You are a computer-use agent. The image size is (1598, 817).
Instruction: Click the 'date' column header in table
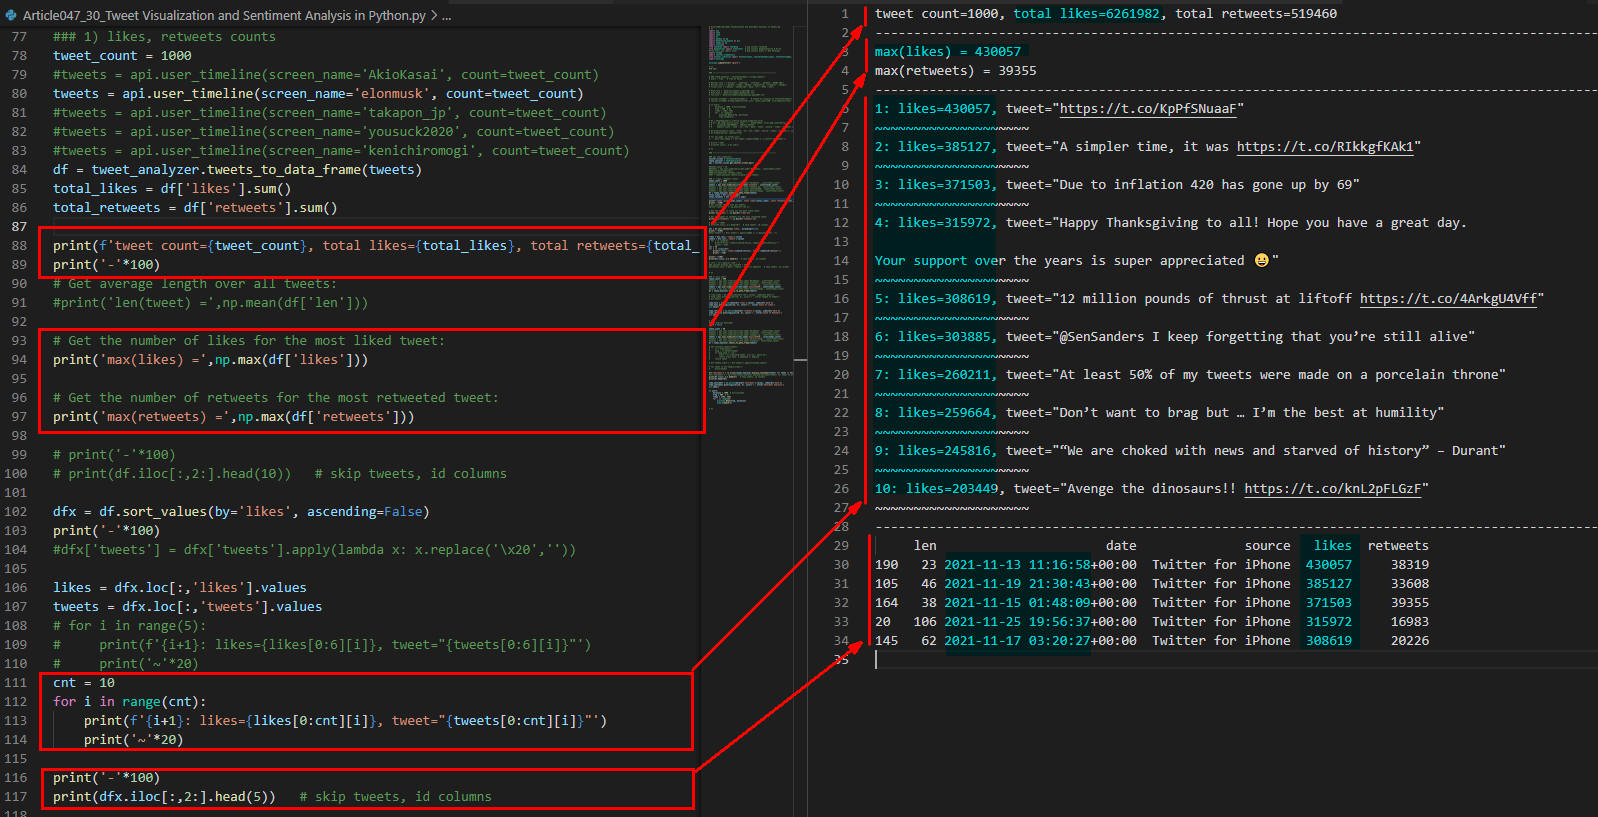point(1121,545)
